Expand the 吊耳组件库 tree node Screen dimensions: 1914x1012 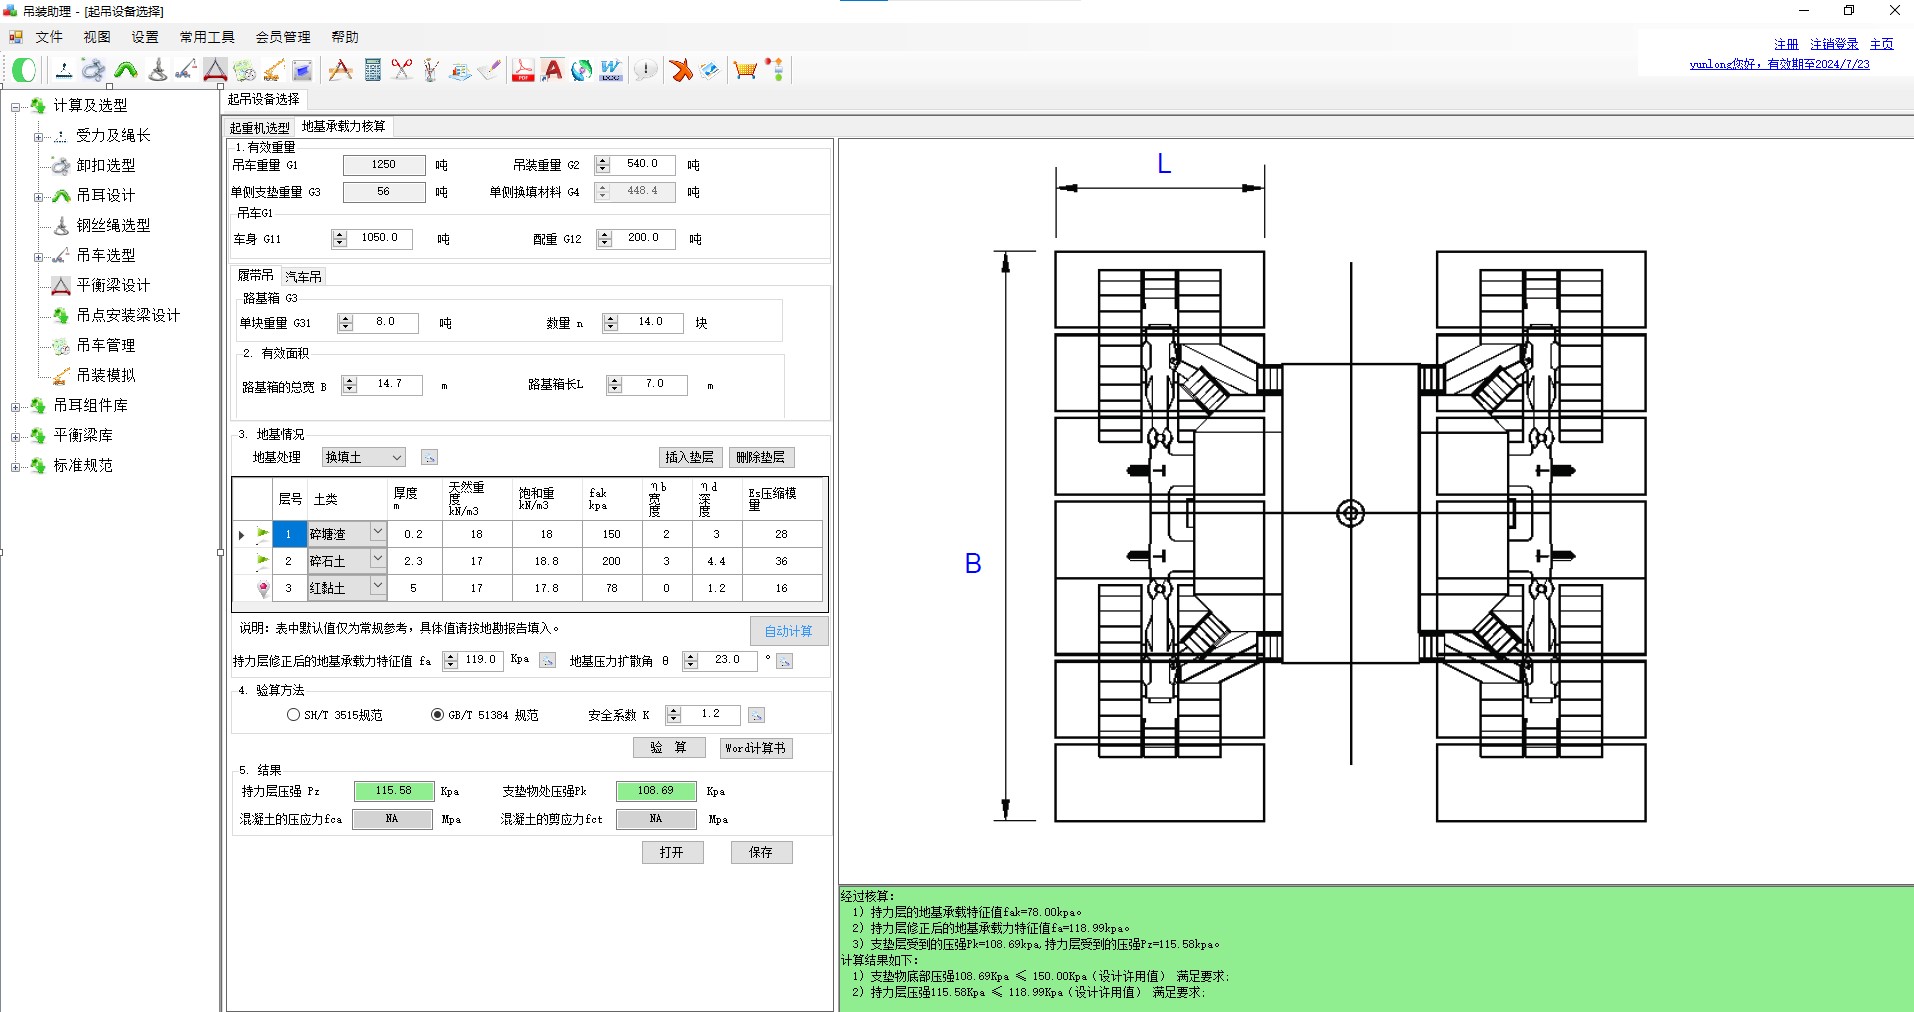pyautogui.click(x=15, y=406)
